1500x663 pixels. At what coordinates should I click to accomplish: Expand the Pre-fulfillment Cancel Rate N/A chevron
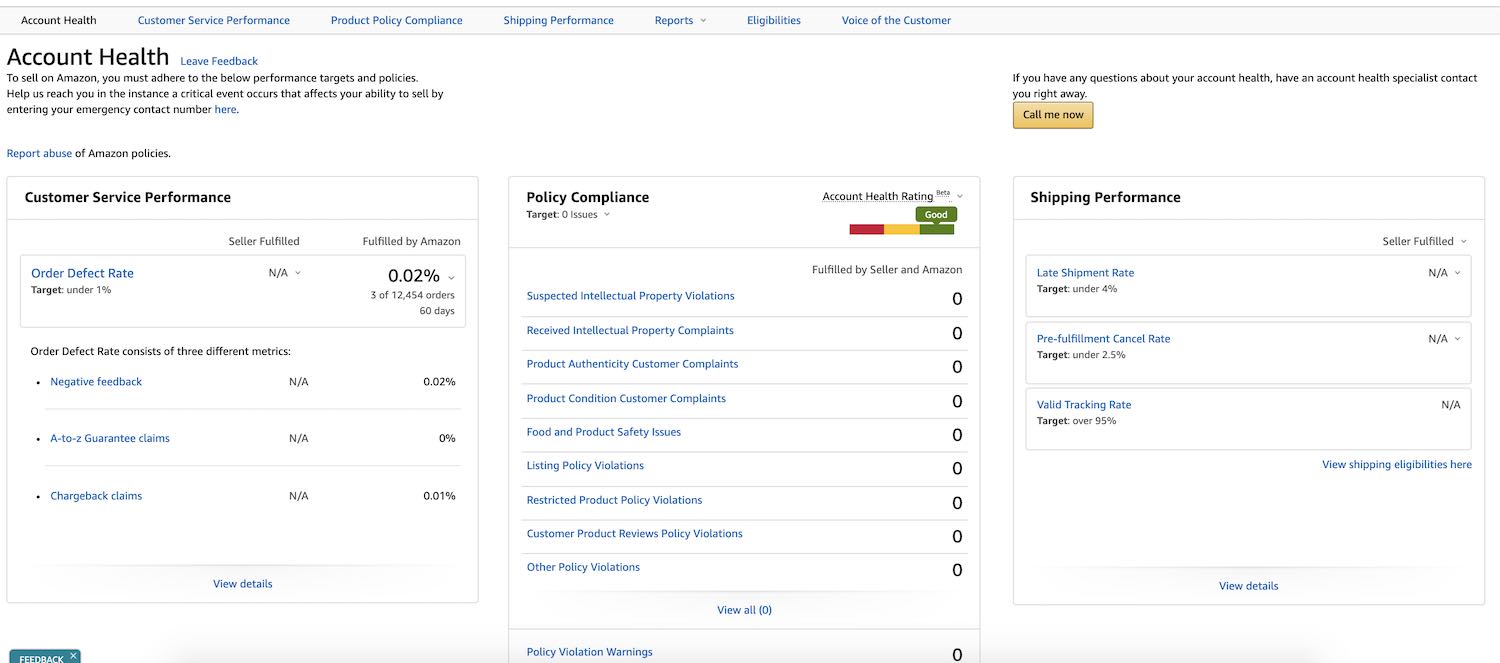point(1457,339)
